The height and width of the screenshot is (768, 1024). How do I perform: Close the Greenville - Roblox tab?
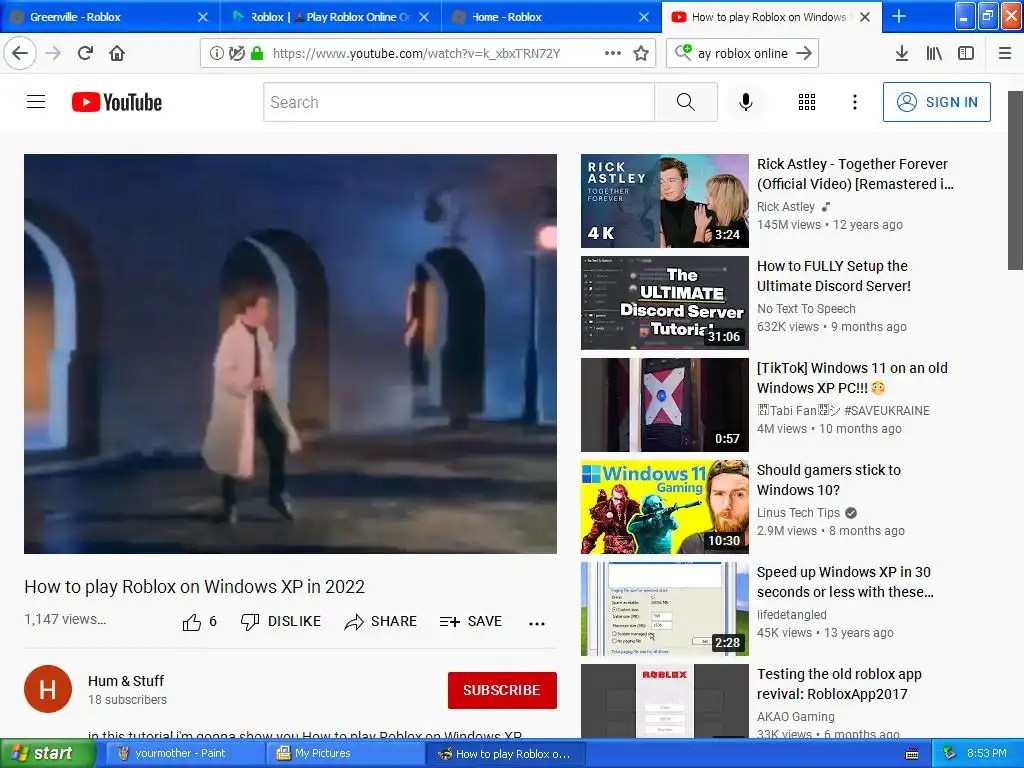click(x=203, y=17)
